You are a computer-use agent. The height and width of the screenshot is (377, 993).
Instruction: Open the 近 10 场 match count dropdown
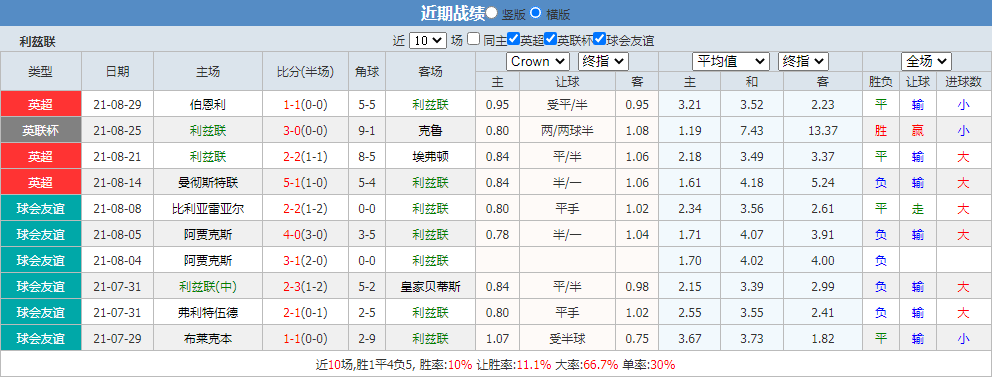(428, 41)
